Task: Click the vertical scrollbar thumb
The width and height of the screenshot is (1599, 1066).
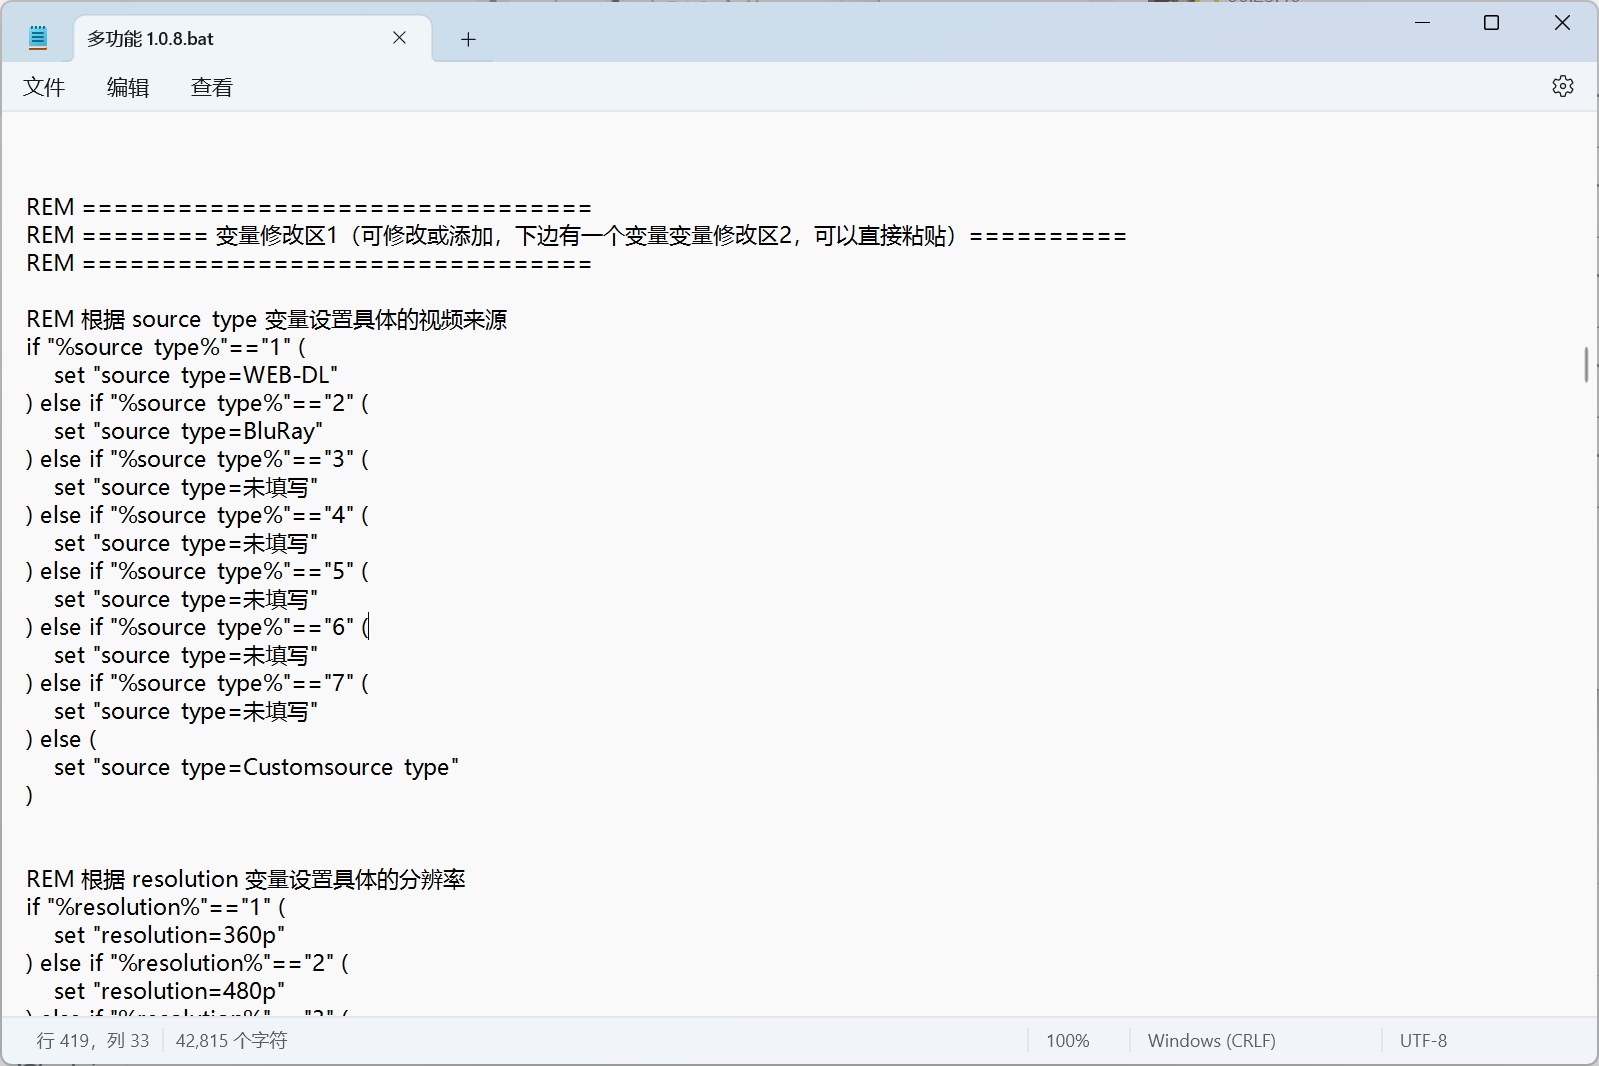Action: click(1586, 364)
